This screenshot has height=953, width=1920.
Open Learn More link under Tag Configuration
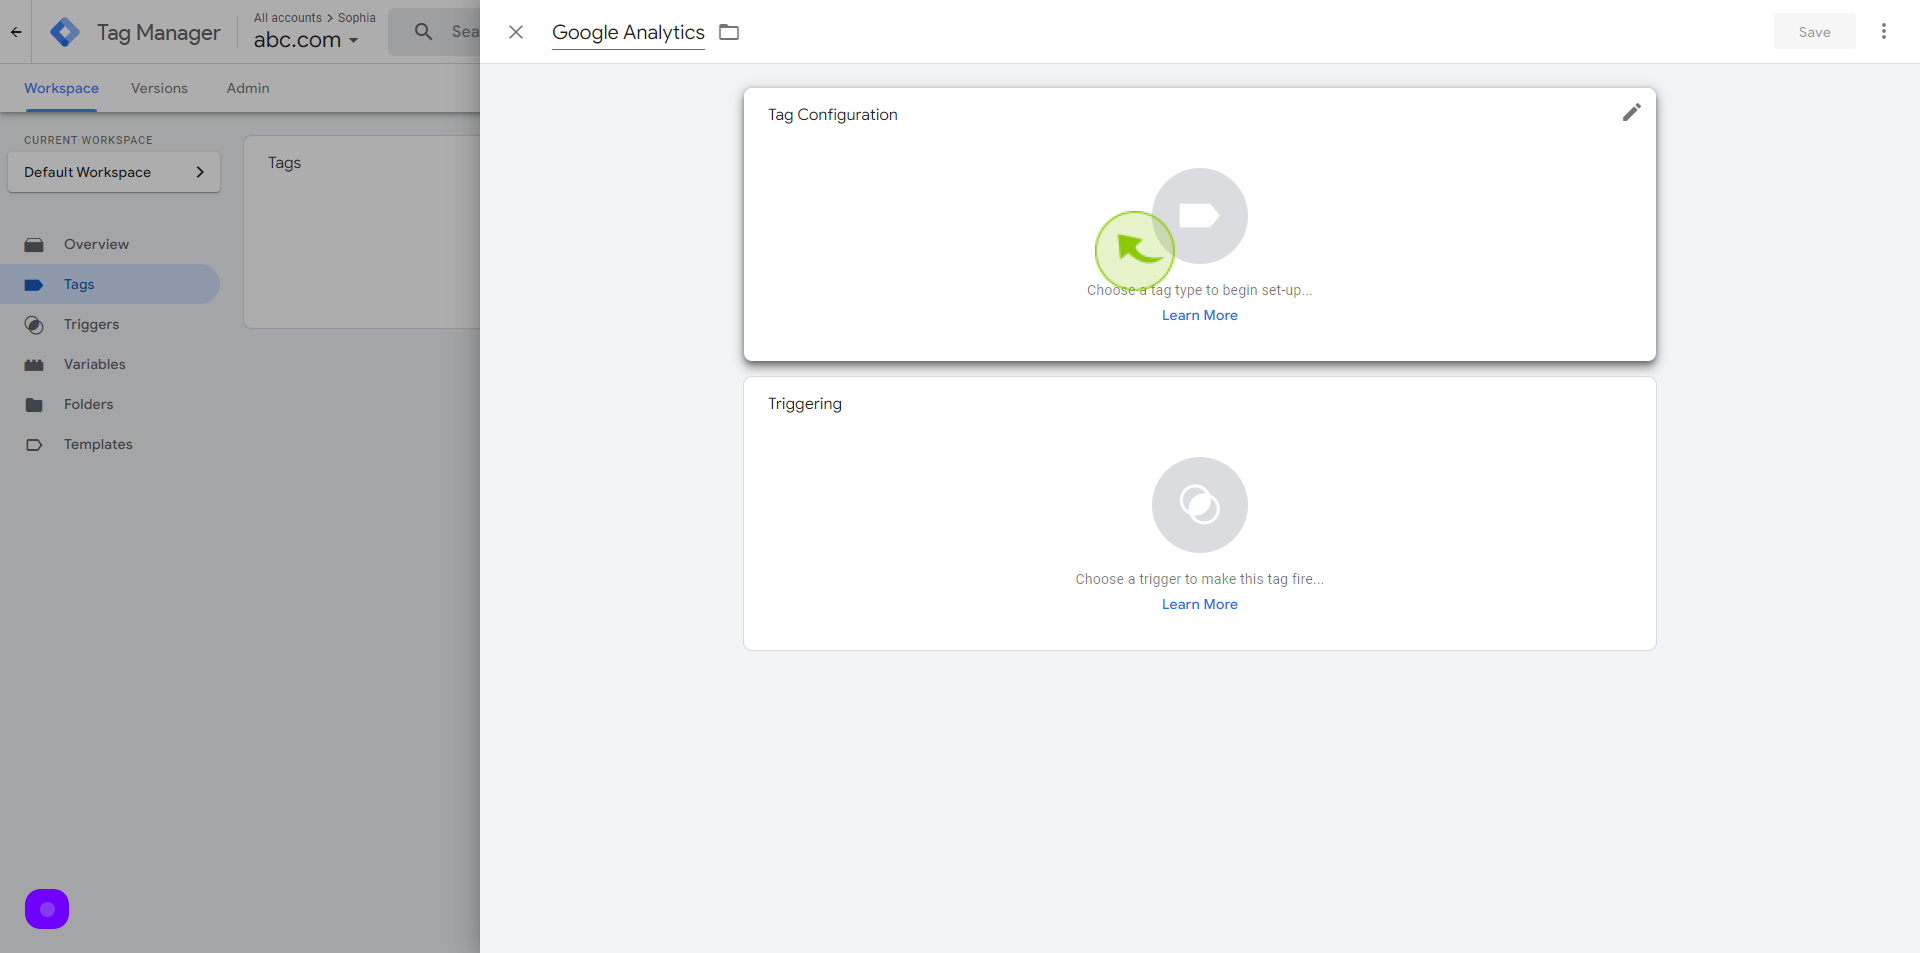[x=1199, y=315]
